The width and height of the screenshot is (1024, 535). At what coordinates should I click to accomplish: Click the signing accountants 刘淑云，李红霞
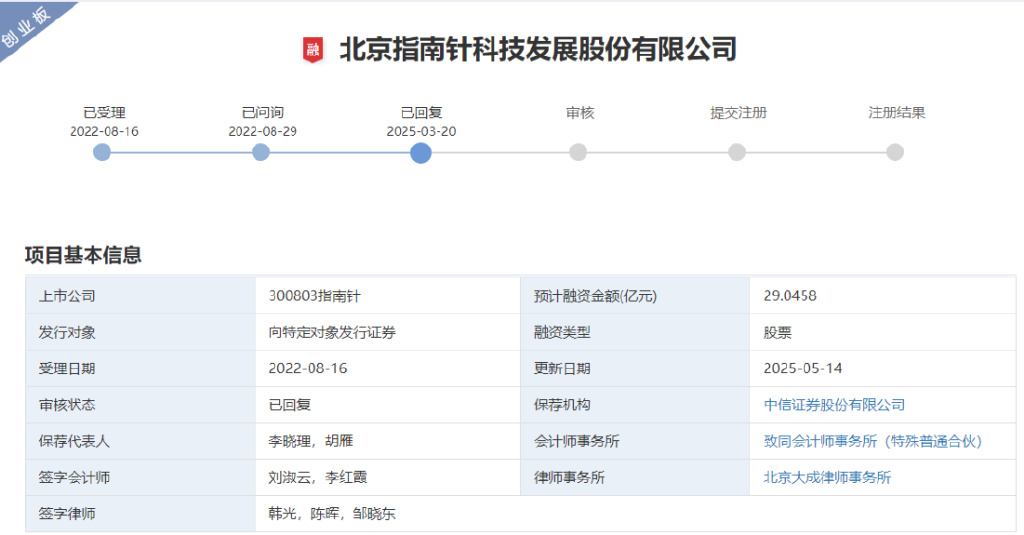(x=317, y=478)
